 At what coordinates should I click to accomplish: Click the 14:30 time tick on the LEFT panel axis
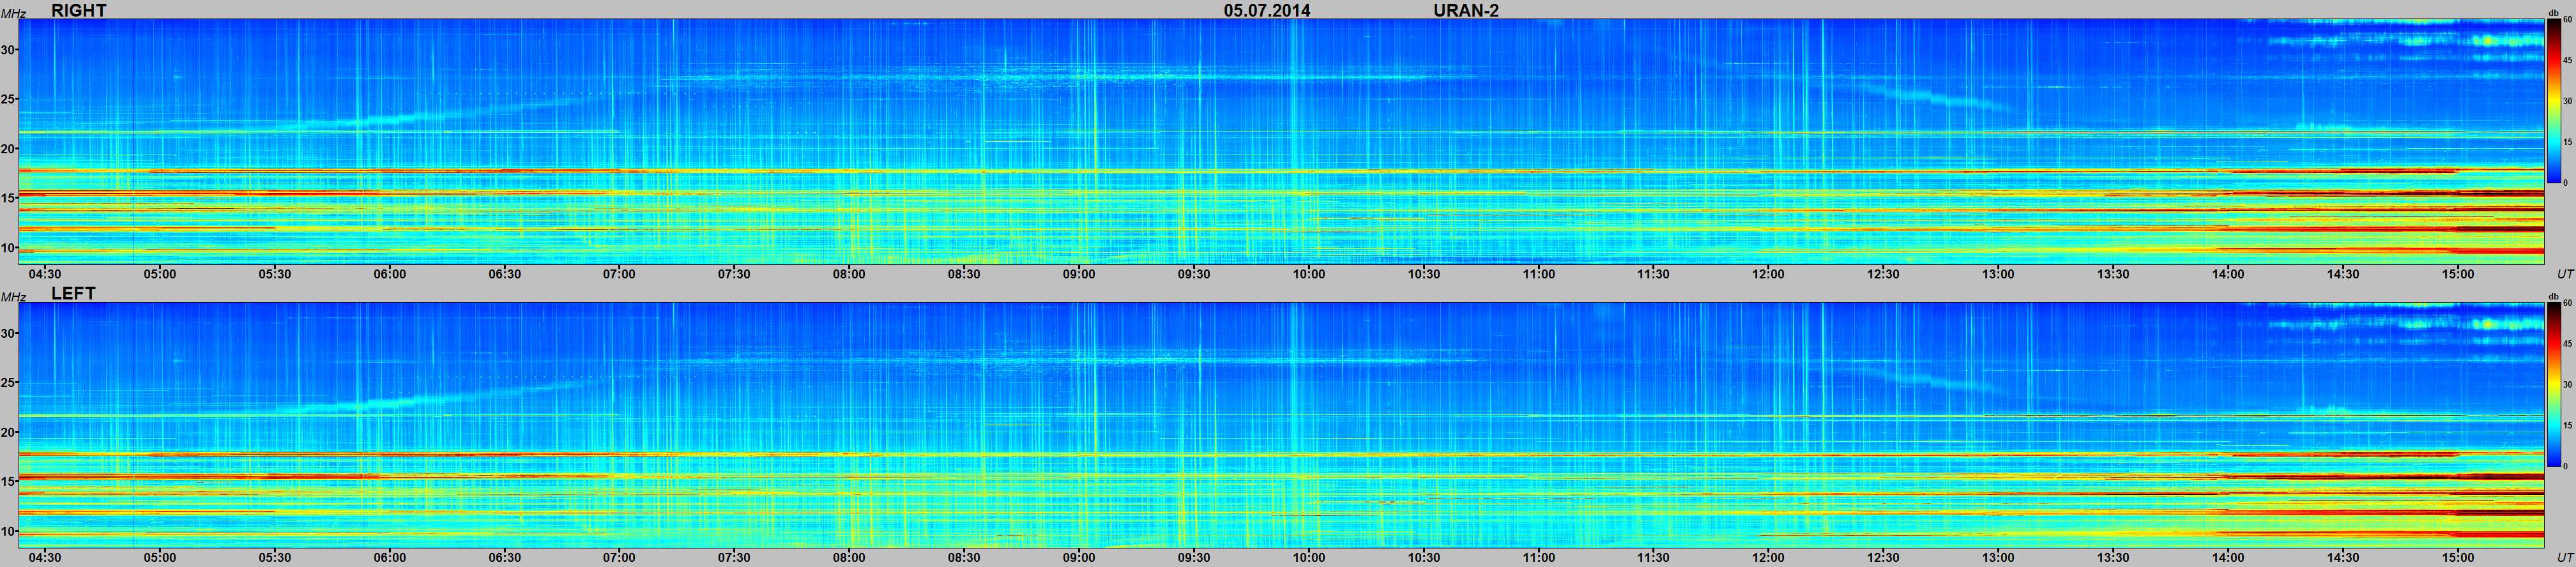(x=2343, y=558)
